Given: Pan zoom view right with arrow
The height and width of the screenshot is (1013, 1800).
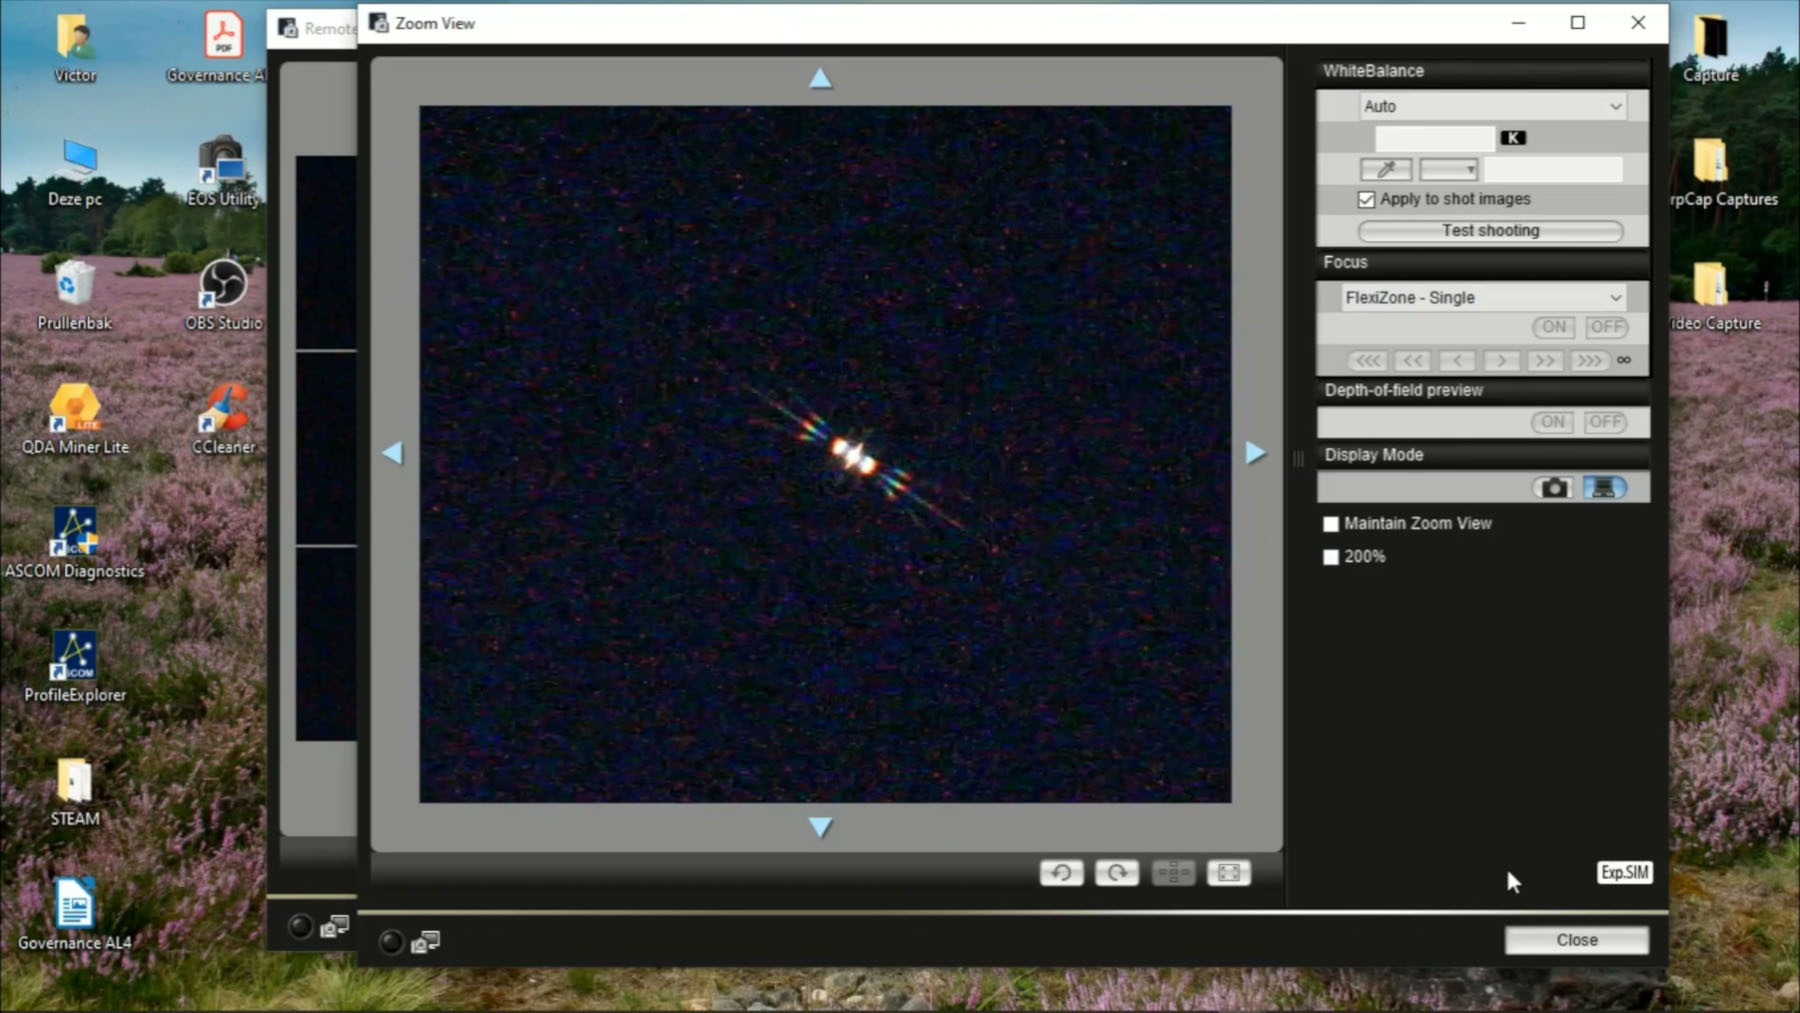Looking at the screenshot, I should [1256, 453].
